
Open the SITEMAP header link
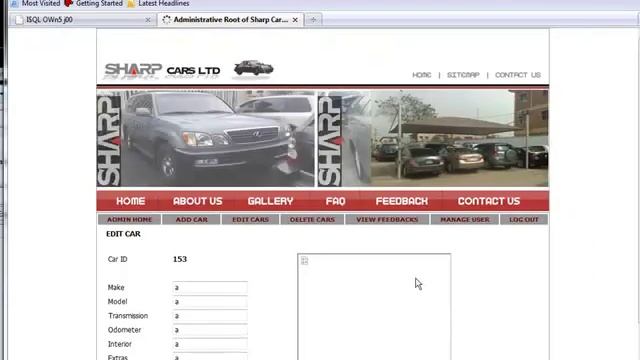[463, 75]
